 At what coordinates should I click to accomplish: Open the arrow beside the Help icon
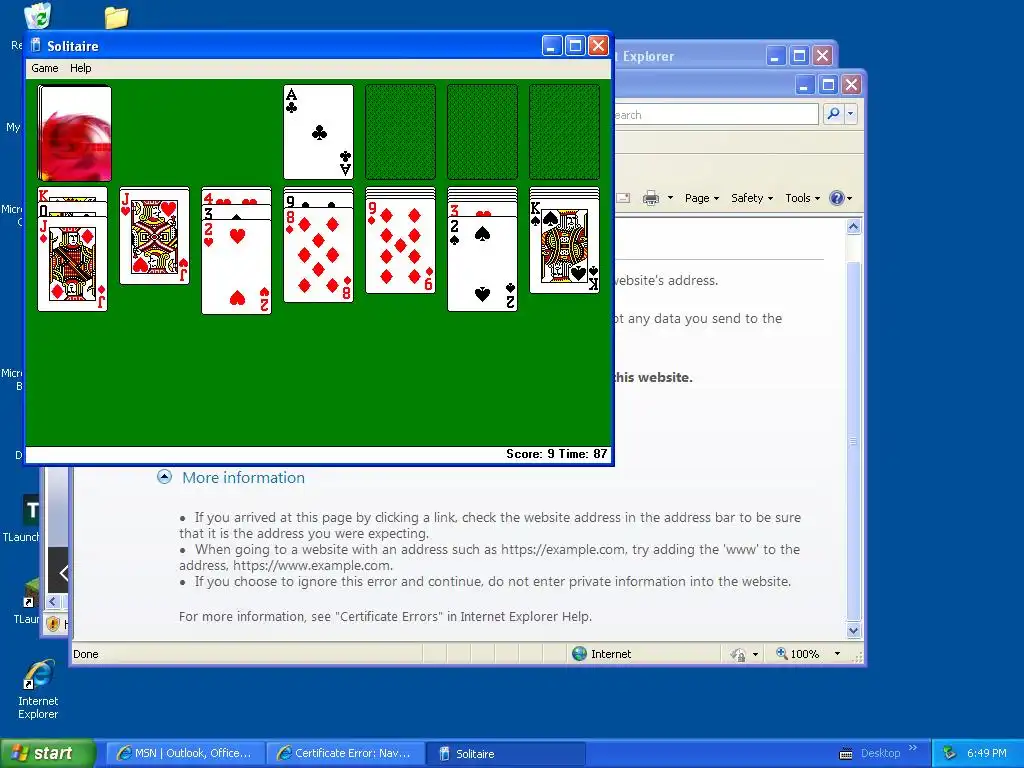tap(850, 199)
